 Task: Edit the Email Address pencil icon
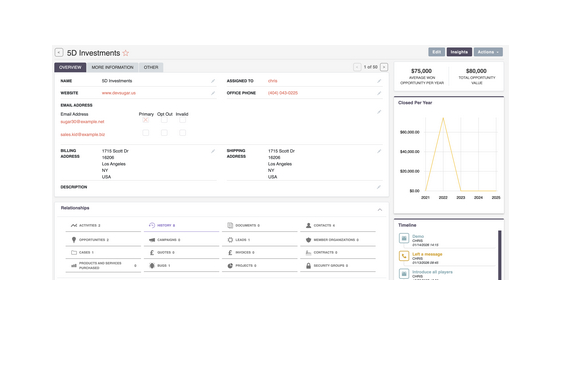(379, 112)
